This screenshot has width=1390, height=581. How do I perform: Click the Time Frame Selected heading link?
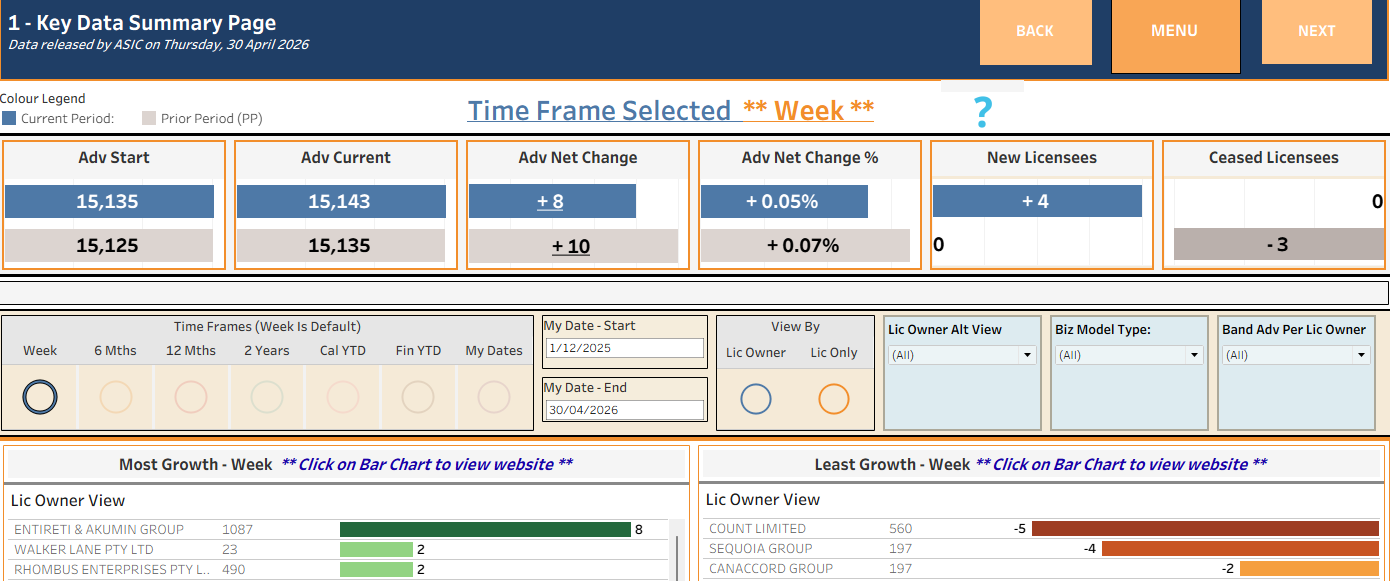(670, 110)
